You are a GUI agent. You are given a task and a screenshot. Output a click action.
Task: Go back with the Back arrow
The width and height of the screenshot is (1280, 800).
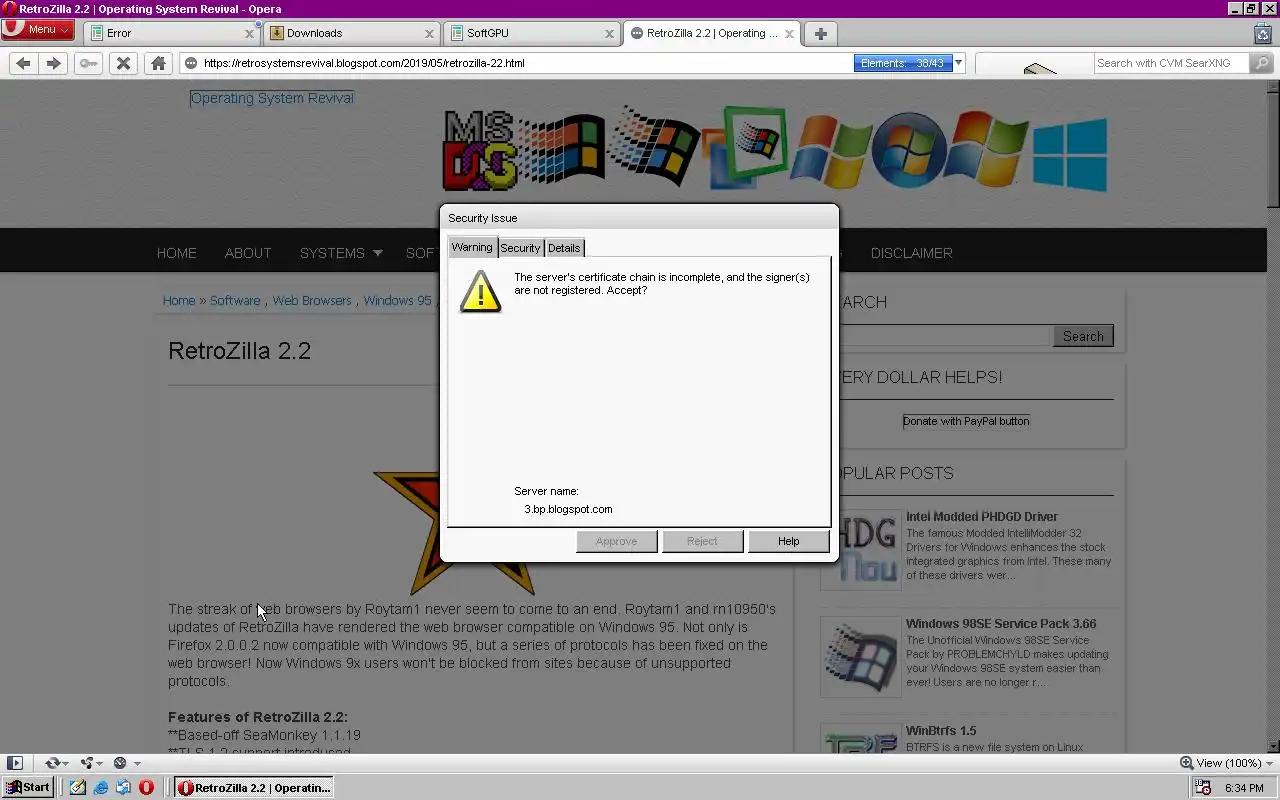(x=24, y=63)
